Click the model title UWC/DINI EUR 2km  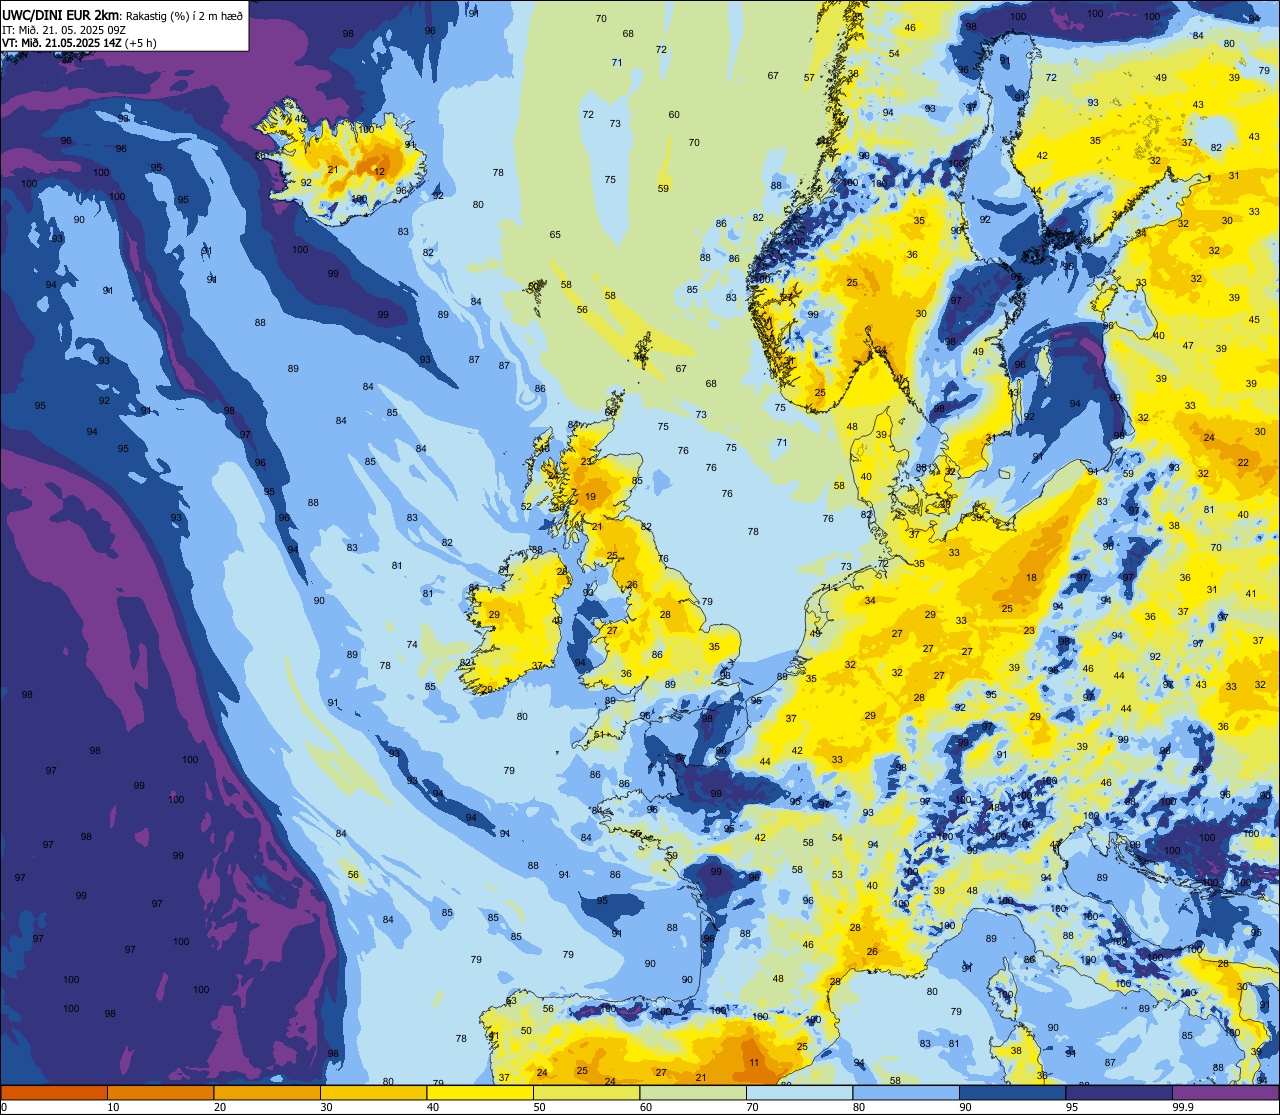60,15
